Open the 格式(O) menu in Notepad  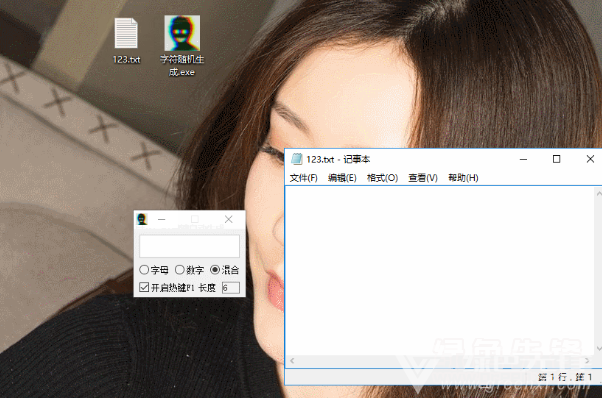click(x=382, y=178)
